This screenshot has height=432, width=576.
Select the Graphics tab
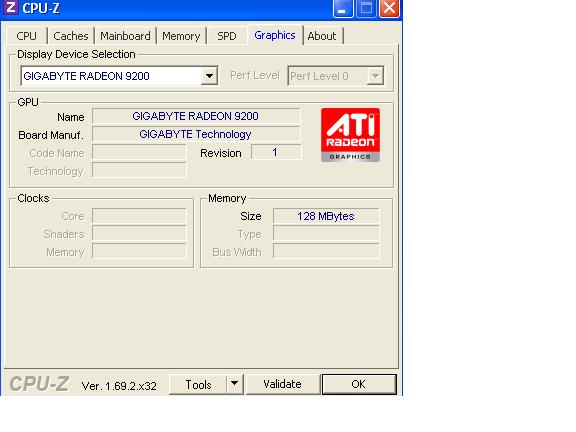[275, 35]
